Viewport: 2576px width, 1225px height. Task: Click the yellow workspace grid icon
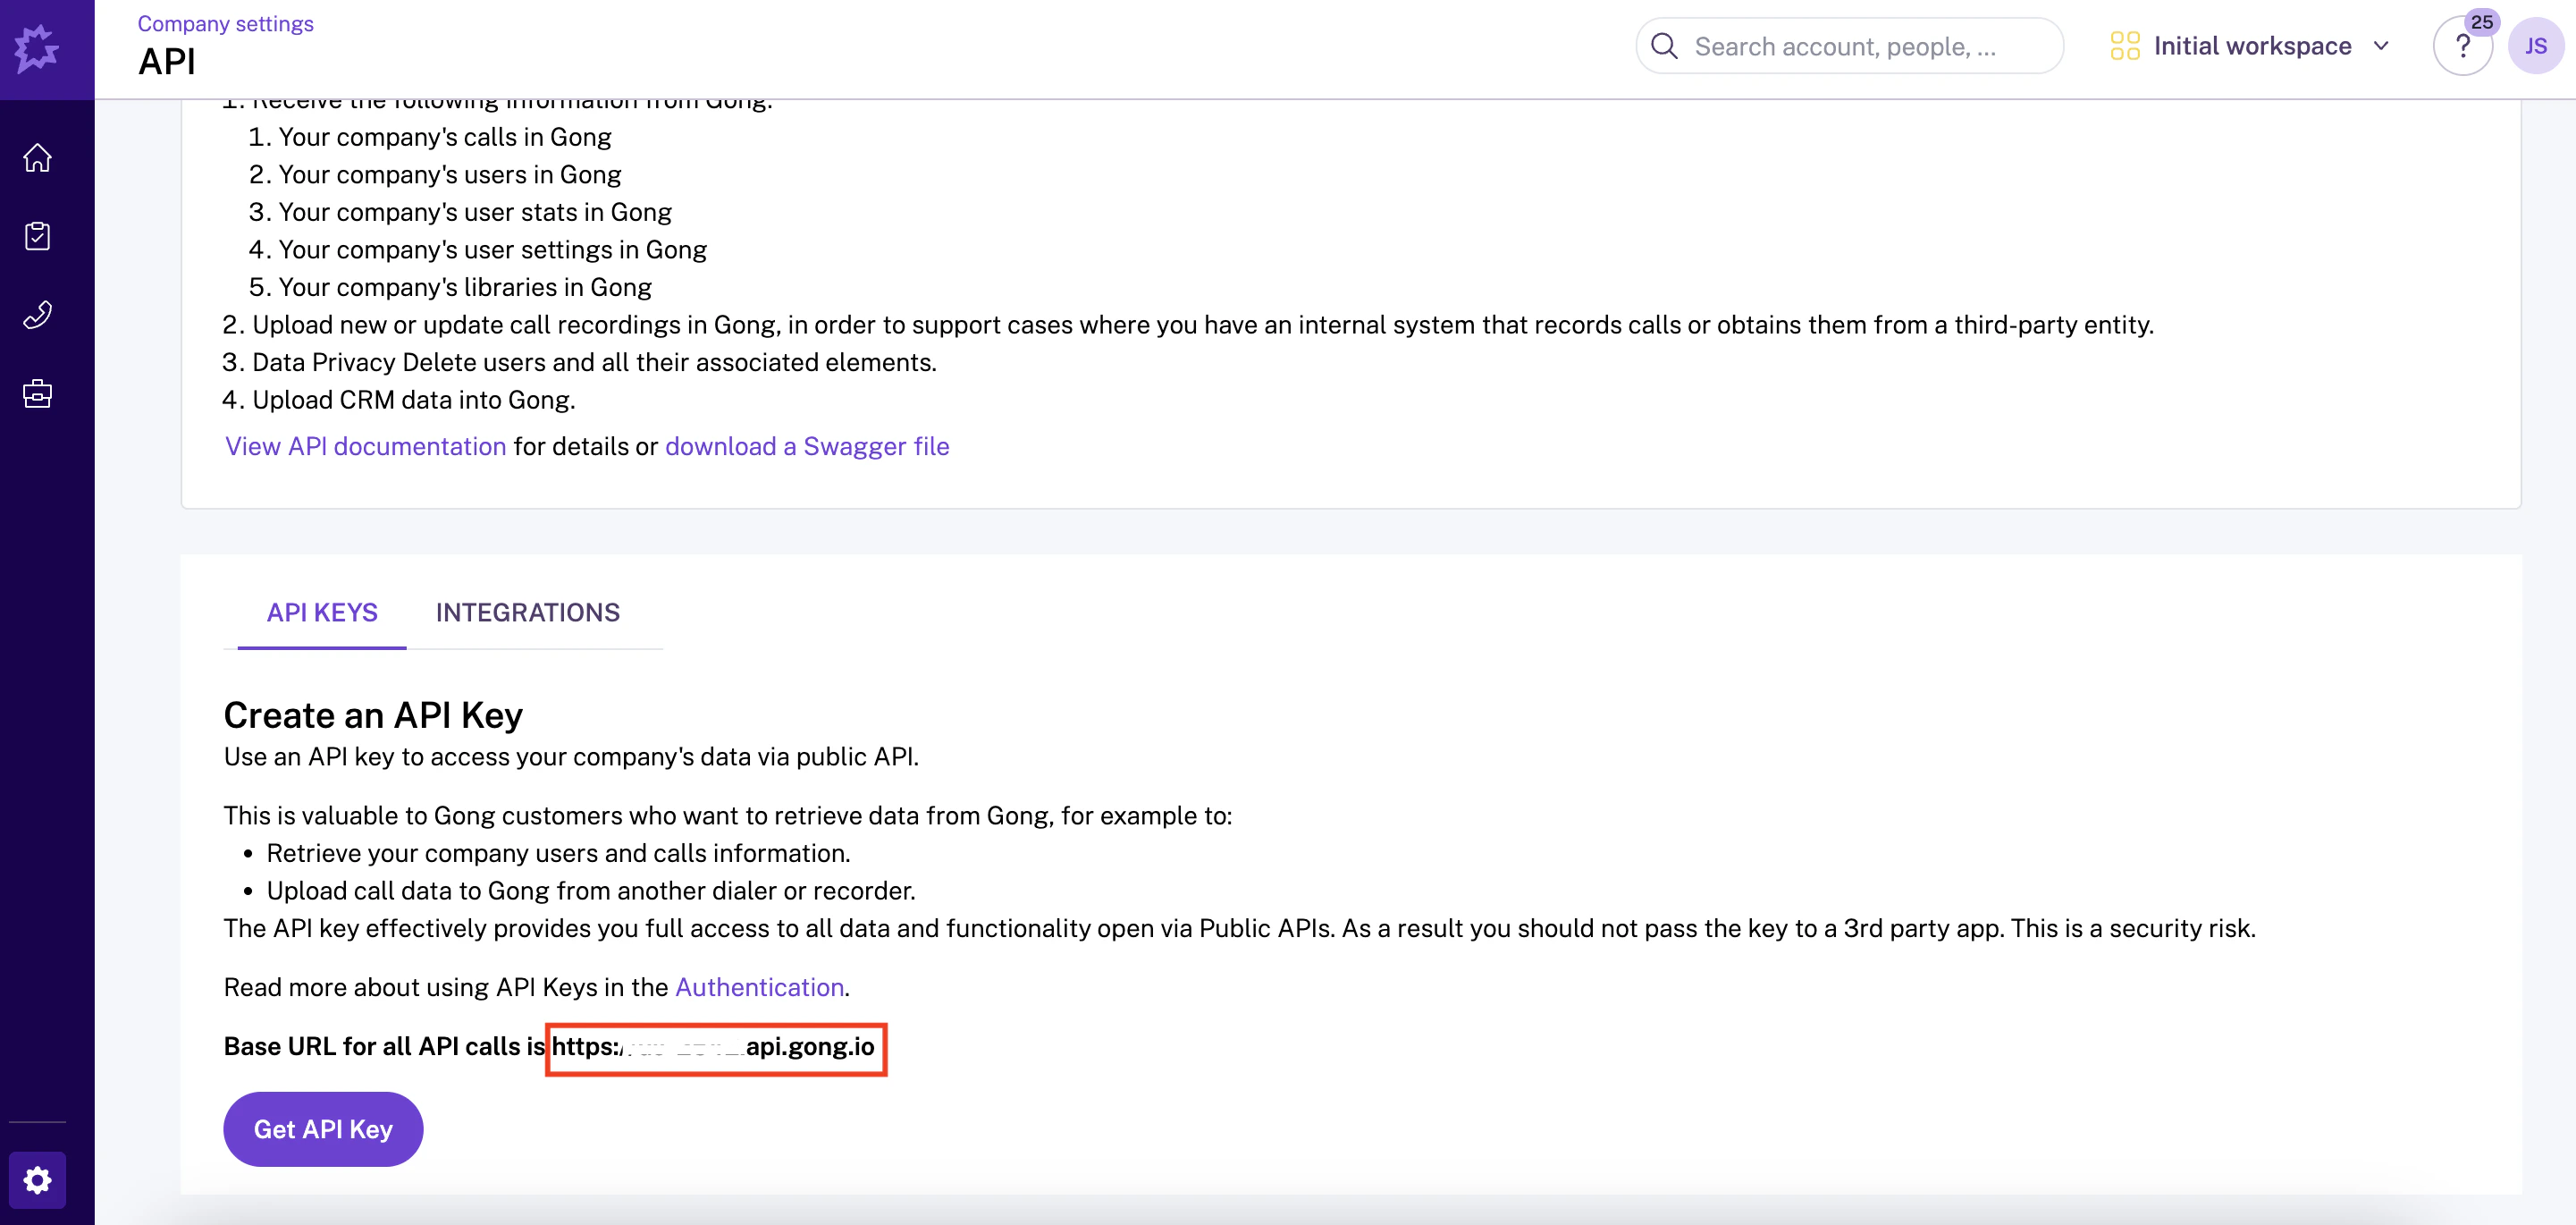tap(2126, 45)
